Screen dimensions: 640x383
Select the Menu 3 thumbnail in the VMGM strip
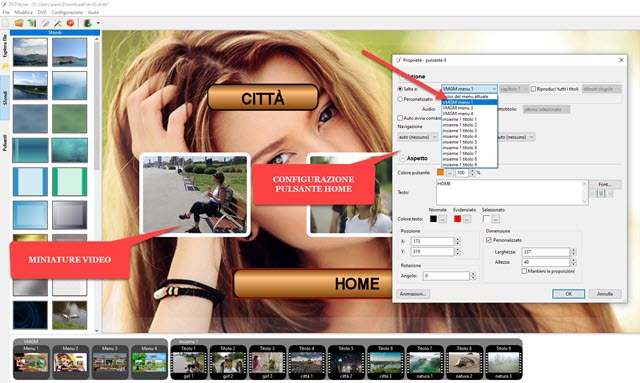pos(110,362)
